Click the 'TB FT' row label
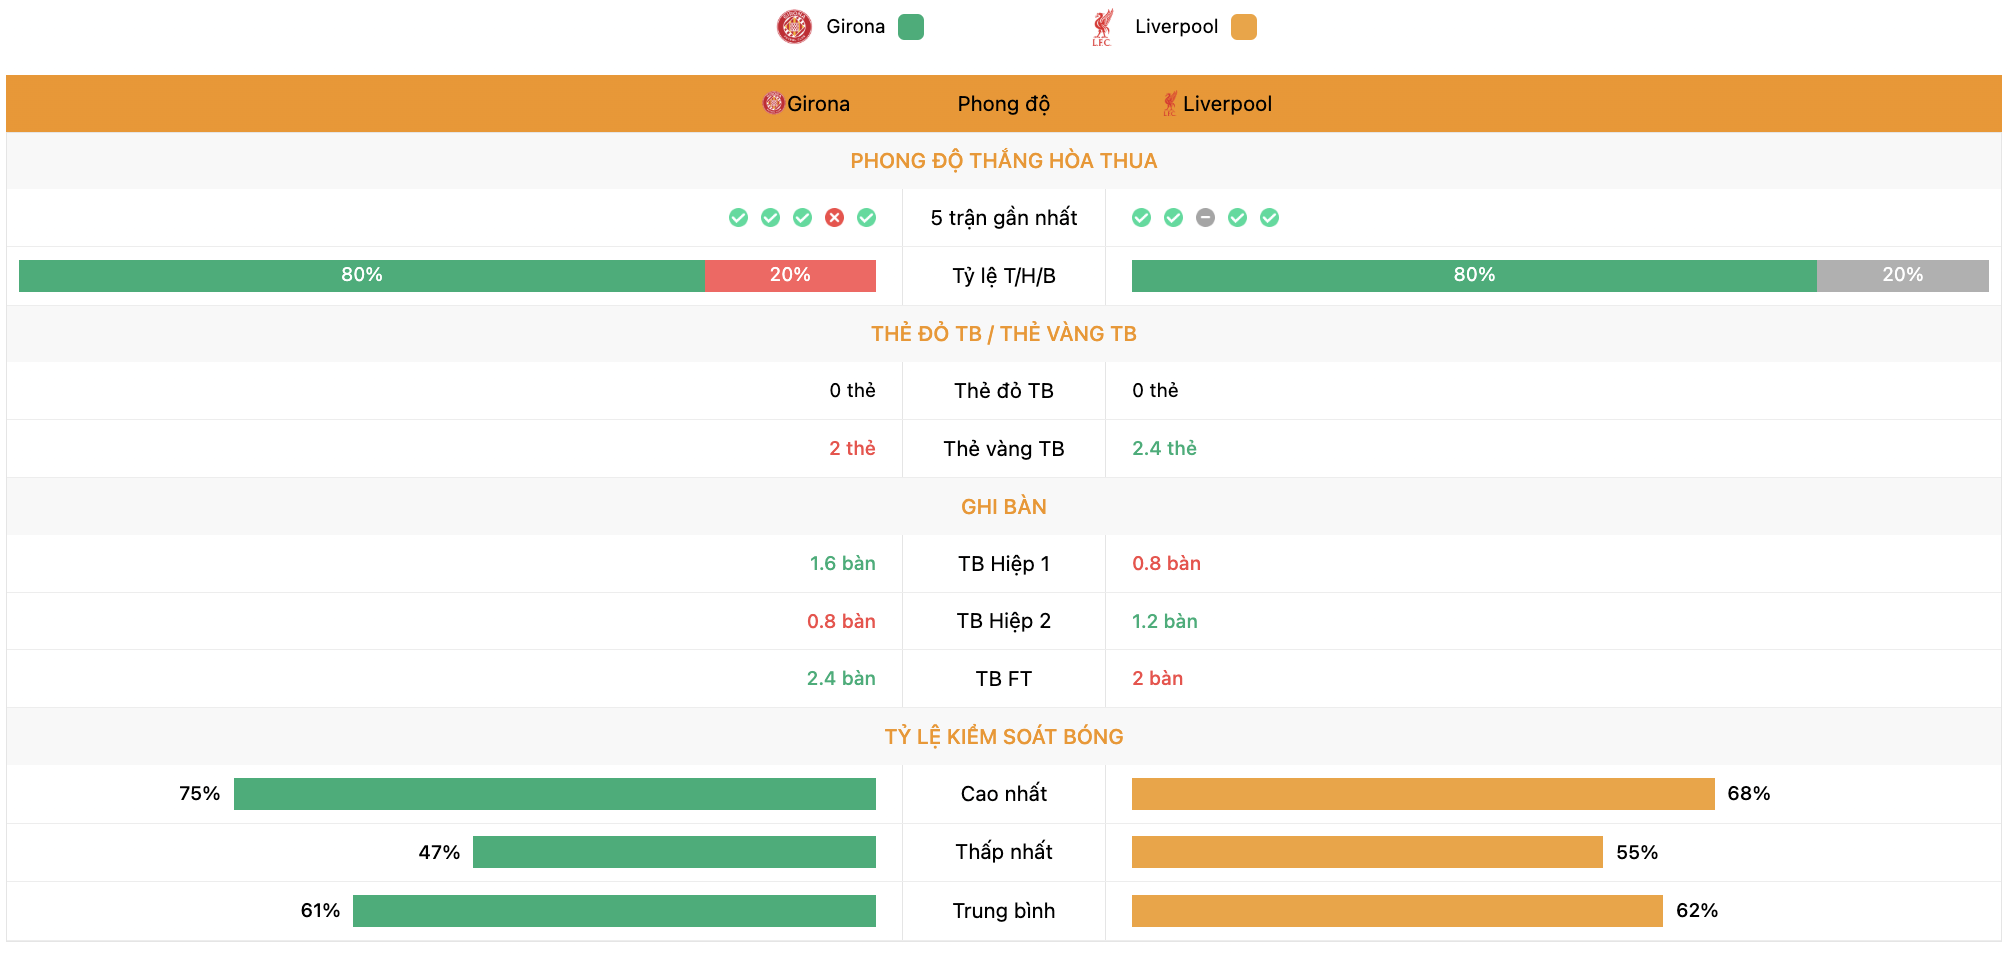 [x=1003, y=679]
